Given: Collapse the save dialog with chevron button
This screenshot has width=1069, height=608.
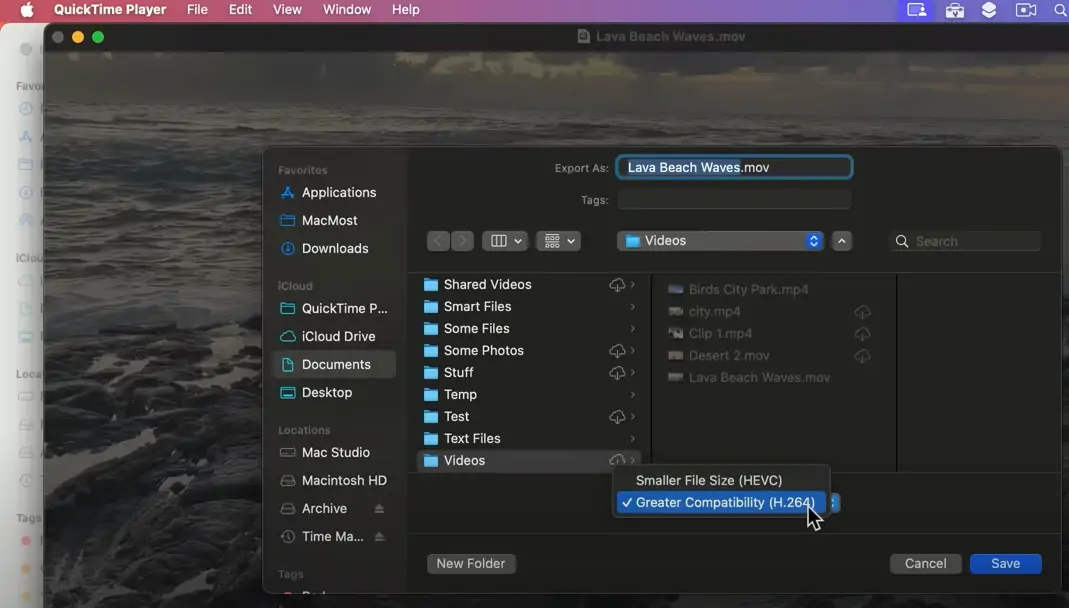Looking at the screenshot, I should coord(842,241).
